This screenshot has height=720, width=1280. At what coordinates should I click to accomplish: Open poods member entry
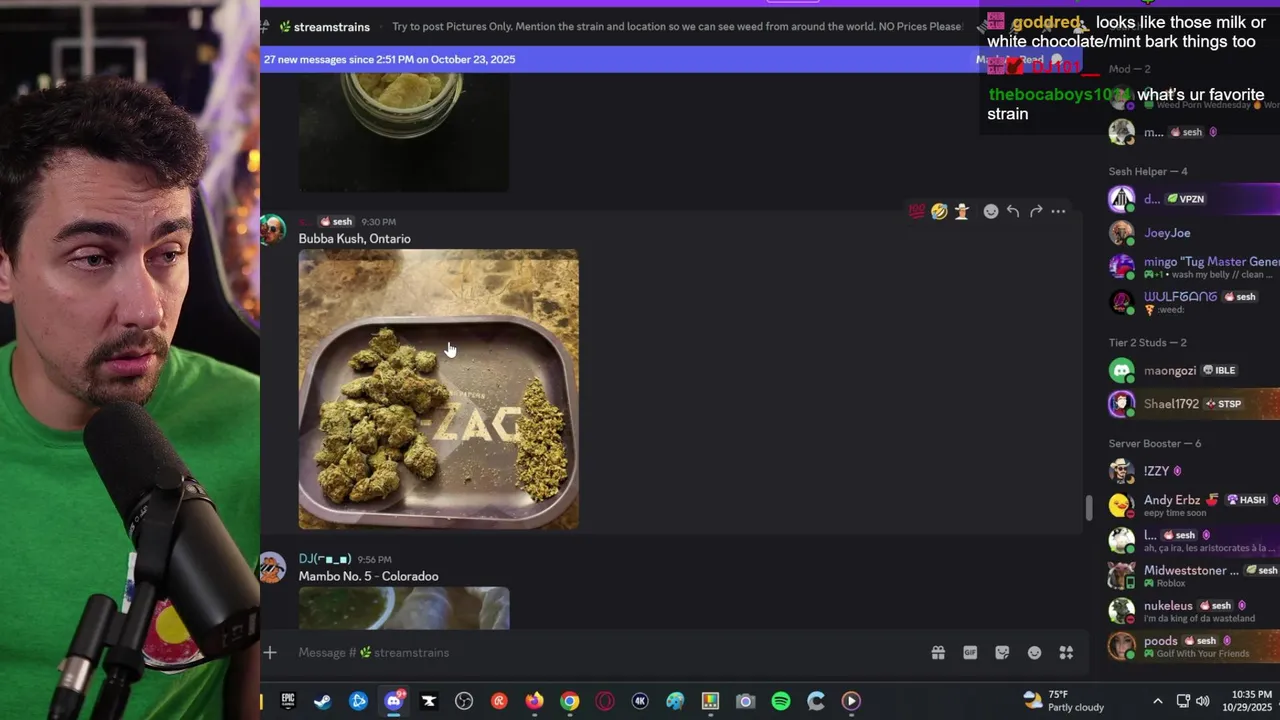[1192, 645]
